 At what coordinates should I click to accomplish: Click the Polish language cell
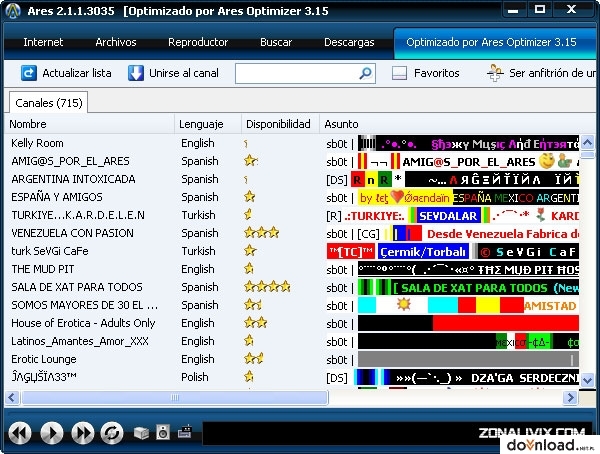tap(195, 377)
